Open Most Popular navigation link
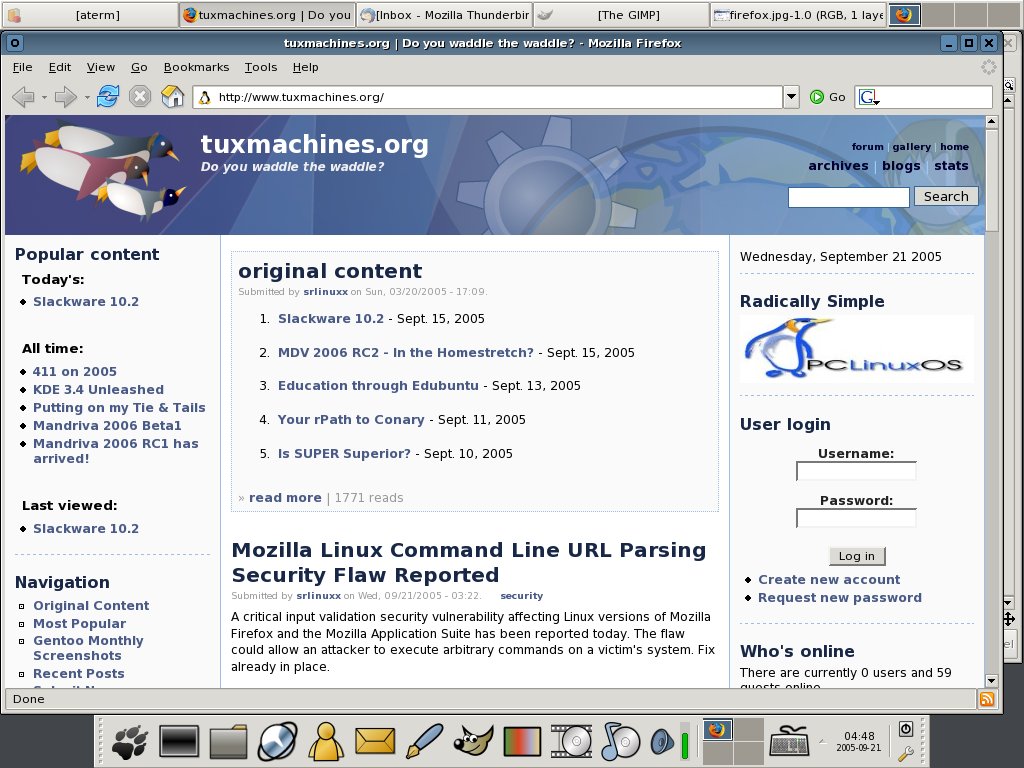Screen dimensions: 1024x768 (80, 624)
